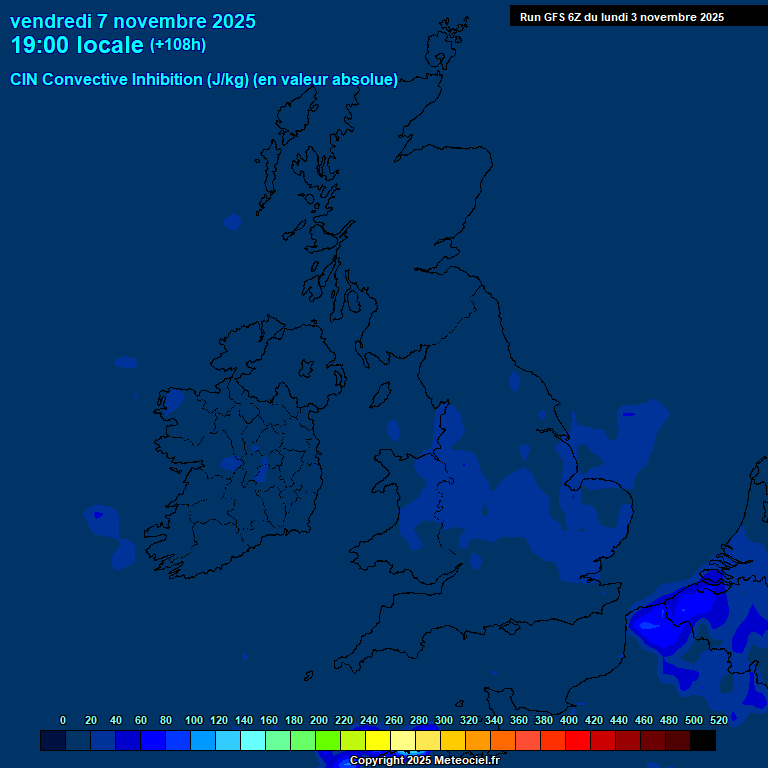Click the 520 value label on the legend
Screen dimensions: 768x768
click(x=718, y=720)
